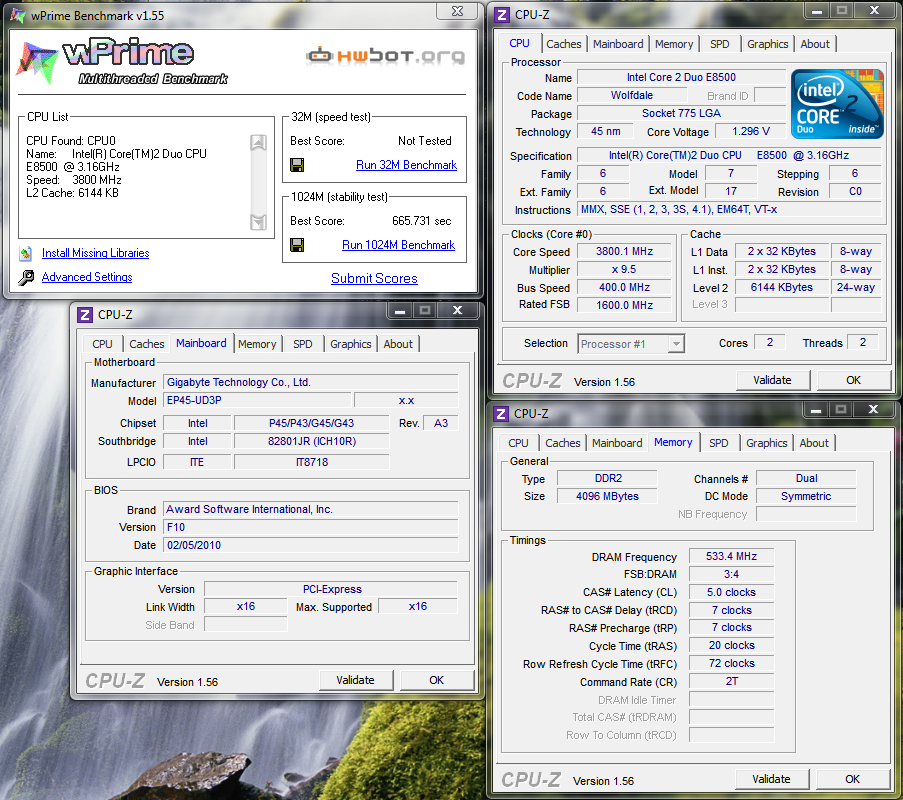Viewport: 903px width, 800px height.
Task: Run the 32M Benchmark
Action: click(x=406, y=165)
